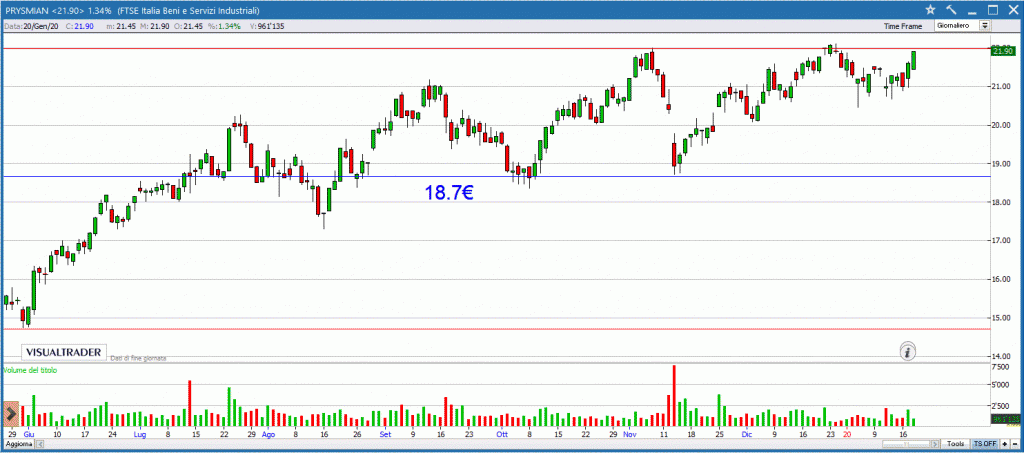This screenshot has height=453, width=1024.
Task: Click the 'Dati di fine giornata' note
Action: 138,358
